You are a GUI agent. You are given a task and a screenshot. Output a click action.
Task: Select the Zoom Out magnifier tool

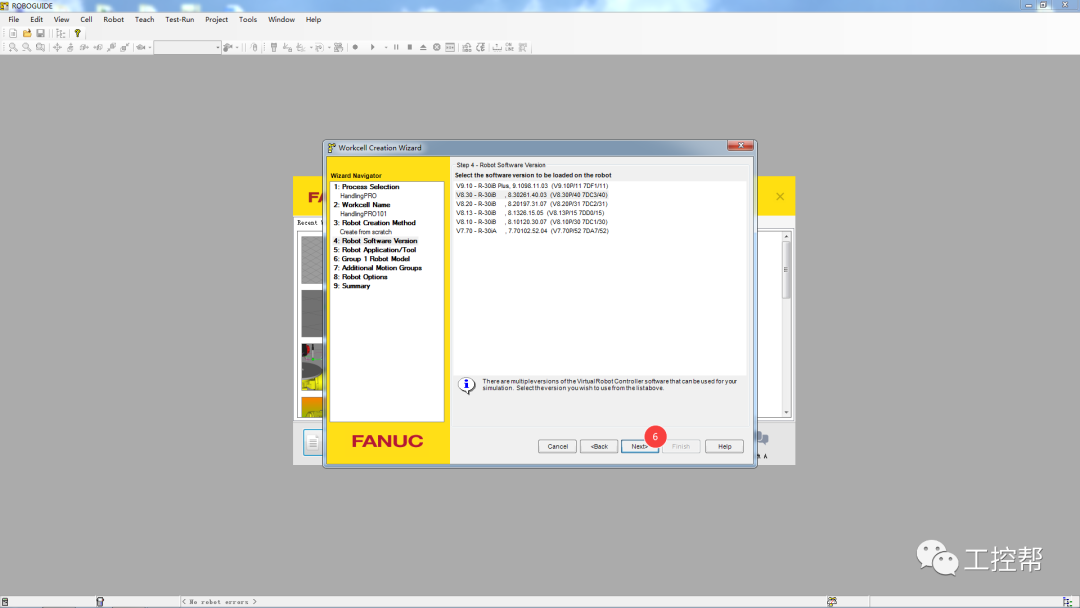coord(26,48)
